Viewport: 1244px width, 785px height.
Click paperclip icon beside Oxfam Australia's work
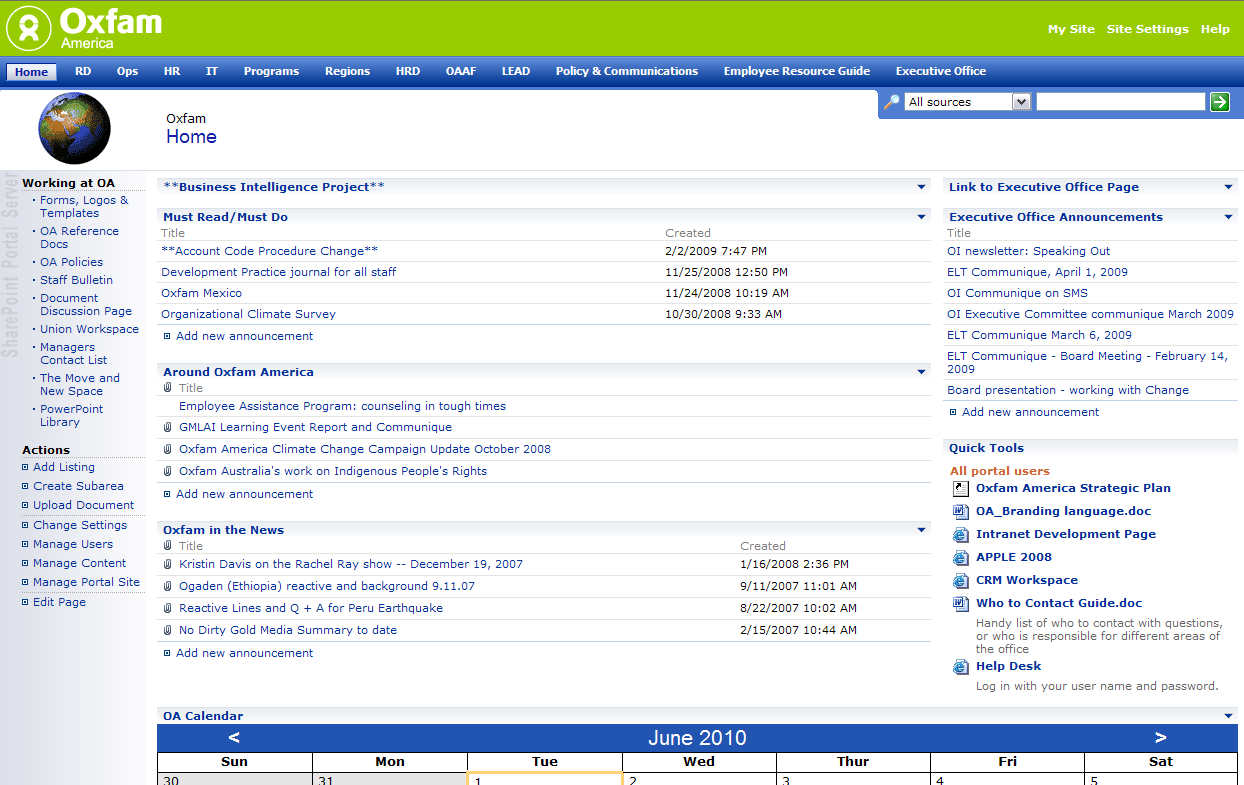pyautogui.click(x=168, y=471)
